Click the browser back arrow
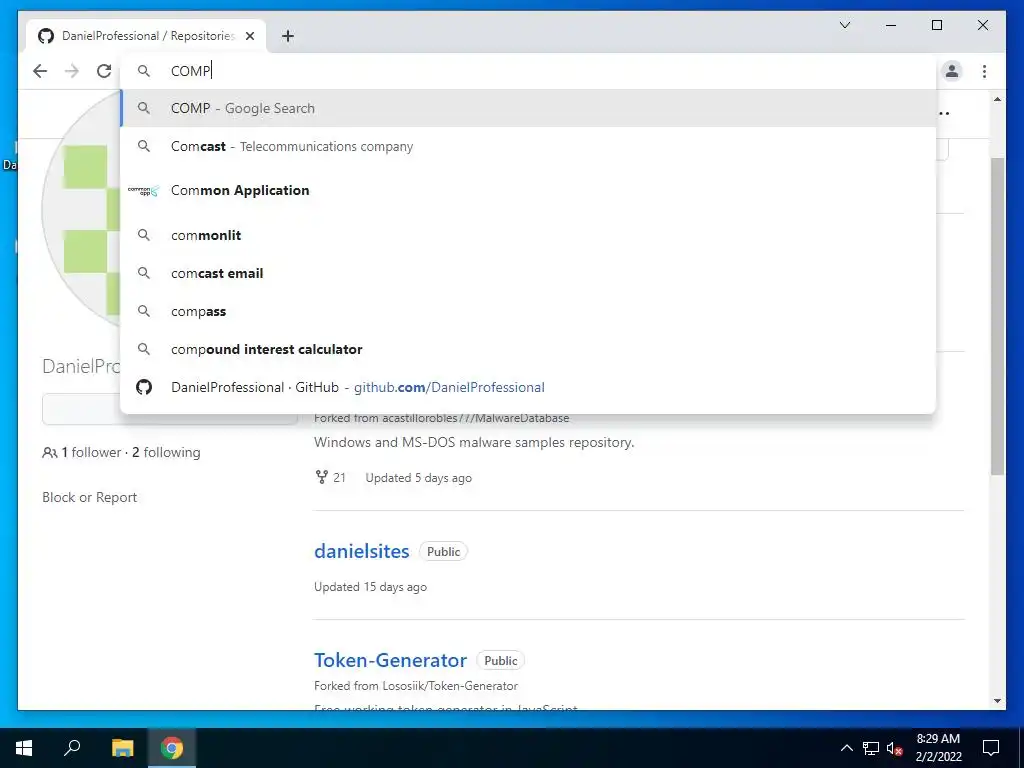This screenshot has width=1024, height=768. click(40, 71)
